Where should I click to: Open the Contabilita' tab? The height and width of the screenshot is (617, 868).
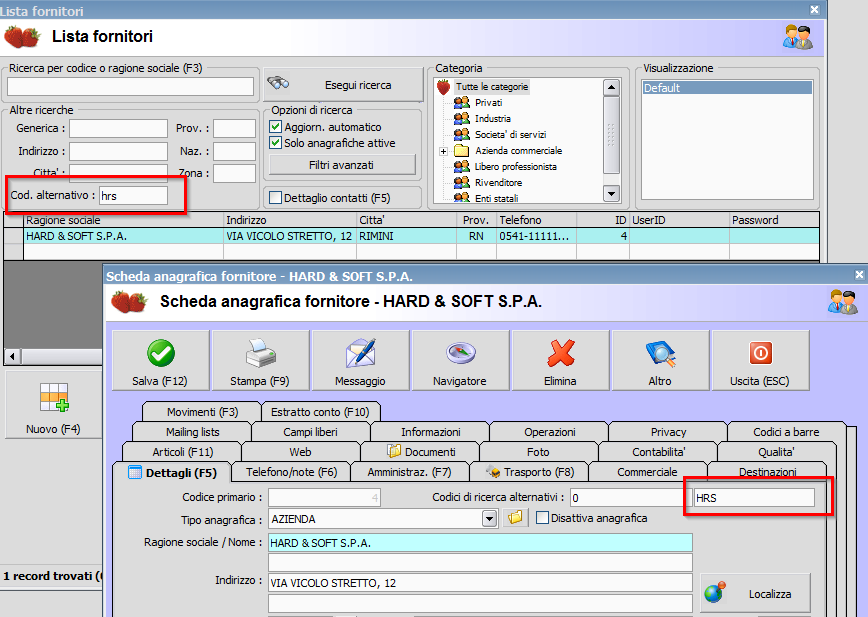click(x=658, y=452)
